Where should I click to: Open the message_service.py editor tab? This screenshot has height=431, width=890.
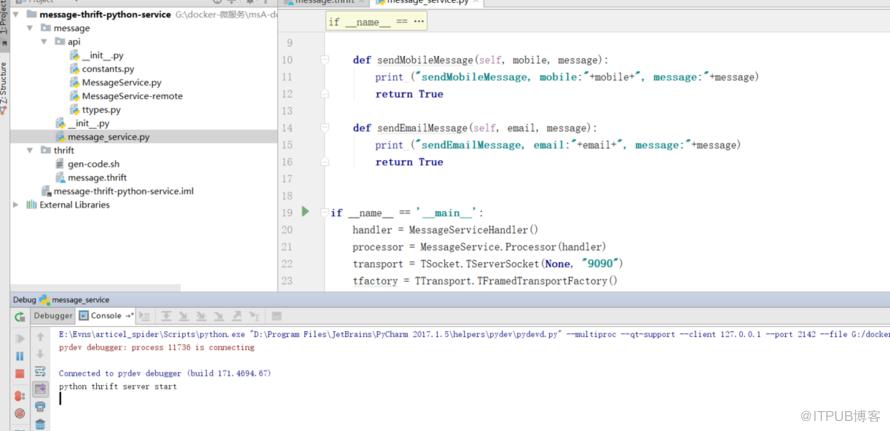tap(426, 2)
